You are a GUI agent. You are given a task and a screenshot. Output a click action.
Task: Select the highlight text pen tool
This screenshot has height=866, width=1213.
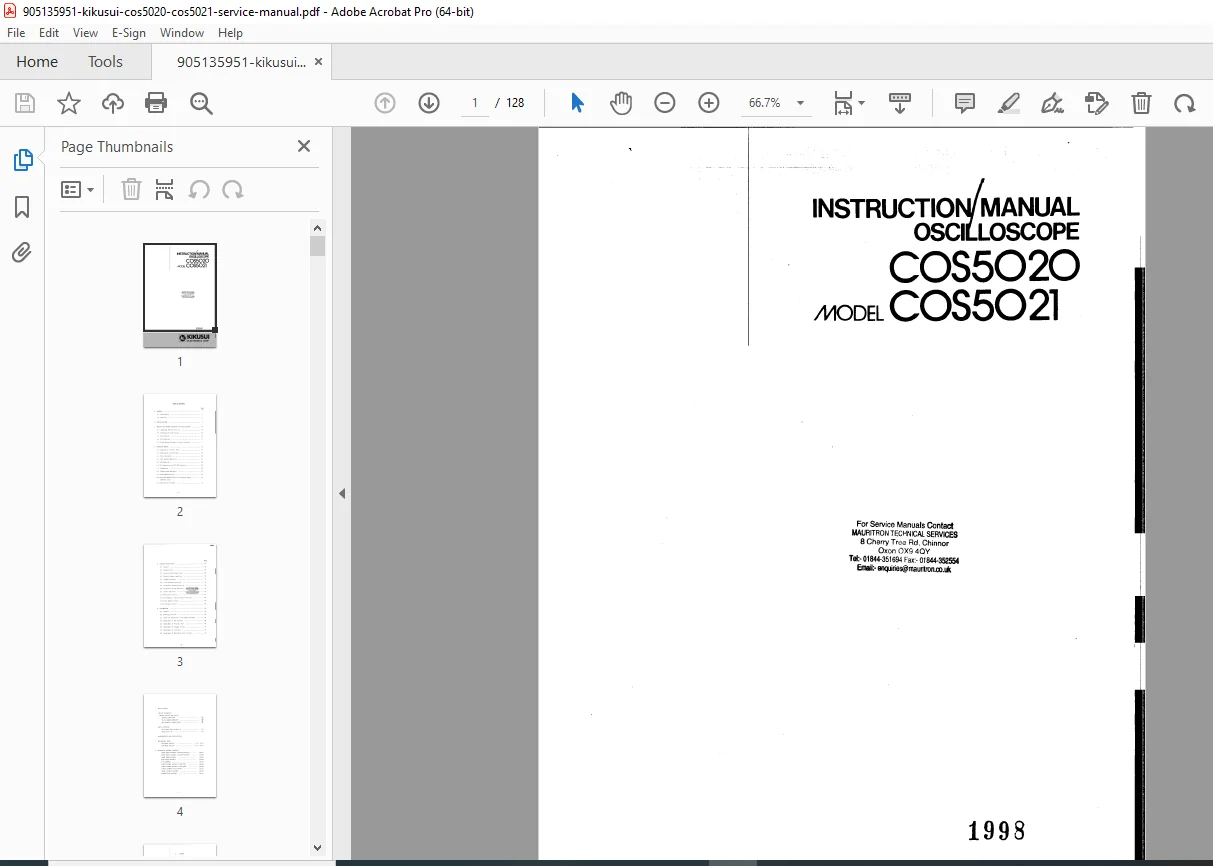point(1009,103)
